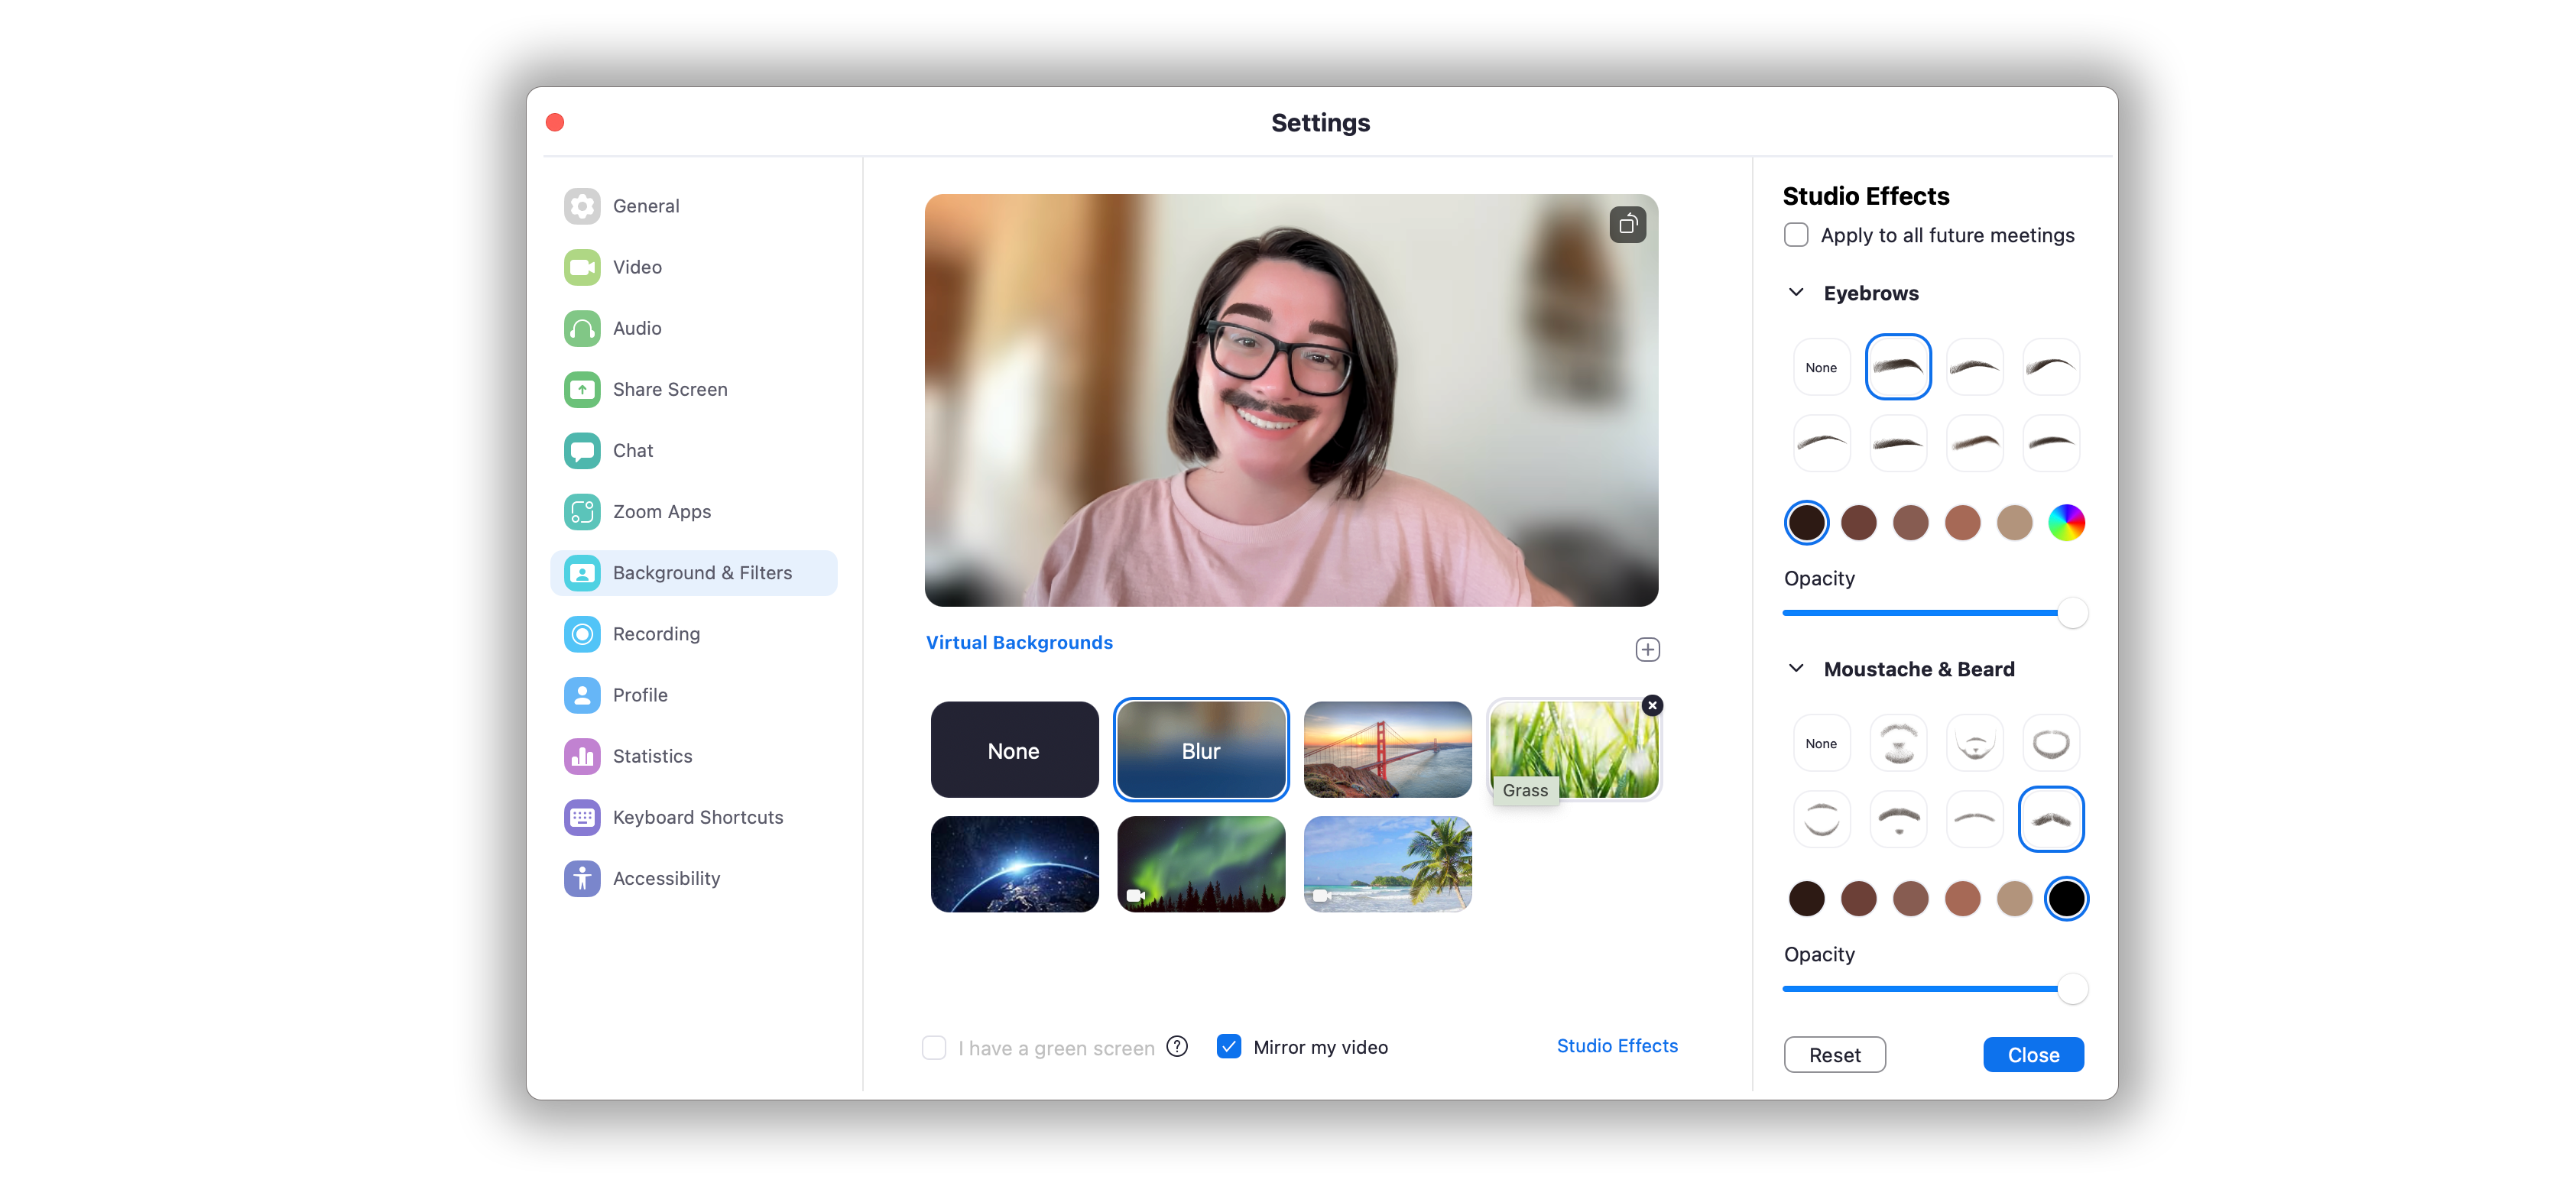Remove the Grass background with X icon
The image size is (2576, 1186).
click(1652, 705)
